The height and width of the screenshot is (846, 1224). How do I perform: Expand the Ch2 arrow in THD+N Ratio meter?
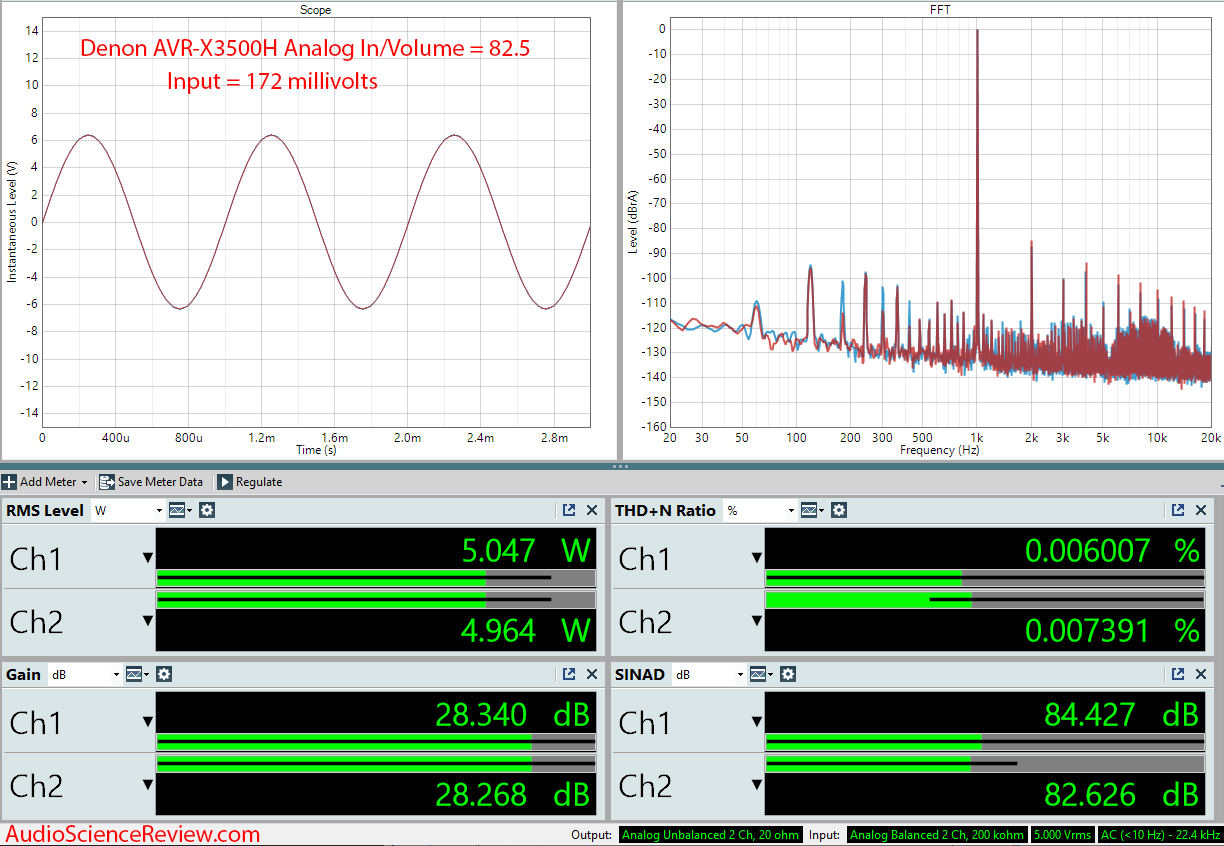tap(757, 621)
